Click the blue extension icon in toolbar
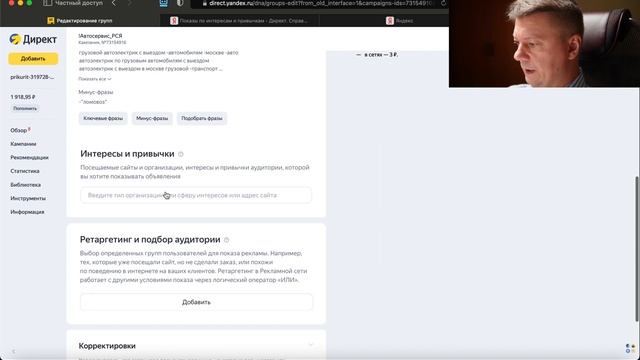Viewport: 640px width, 360px height. (163, 3)
